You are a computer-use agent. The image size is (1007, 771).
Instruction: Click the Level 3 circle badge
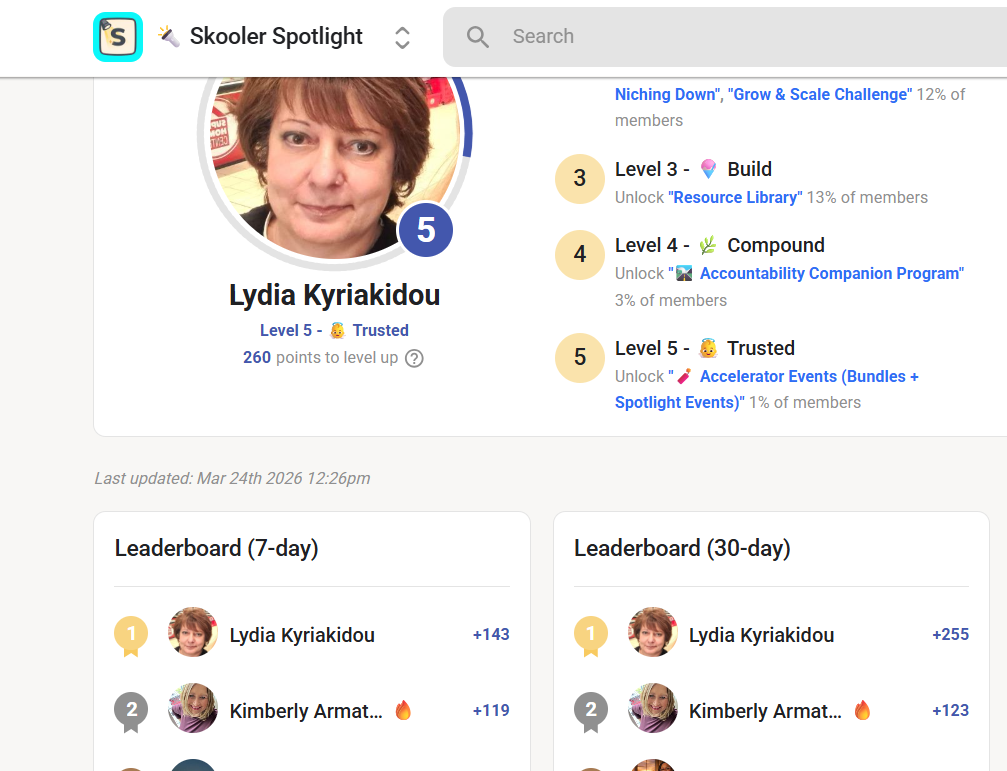[x=580, y=179]
